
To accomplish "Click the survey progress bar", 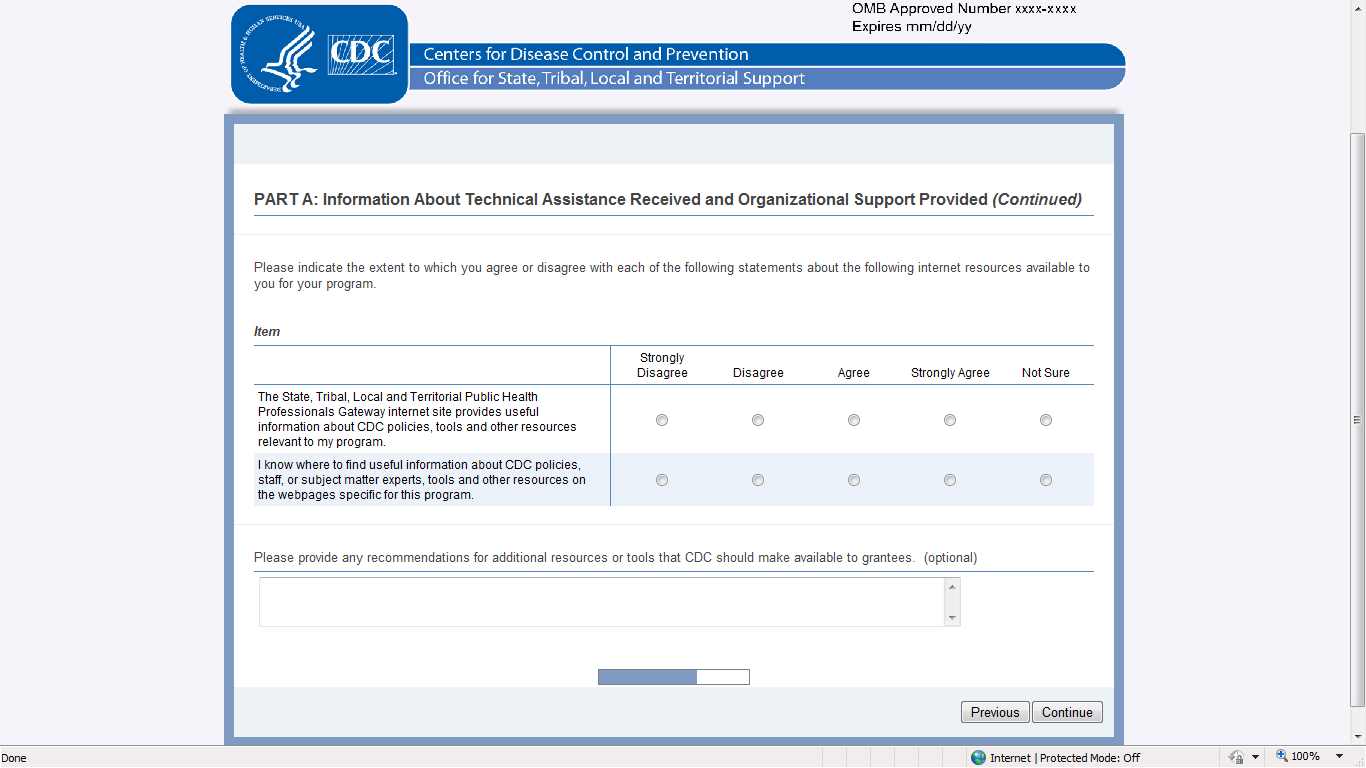I will [673, 677].
